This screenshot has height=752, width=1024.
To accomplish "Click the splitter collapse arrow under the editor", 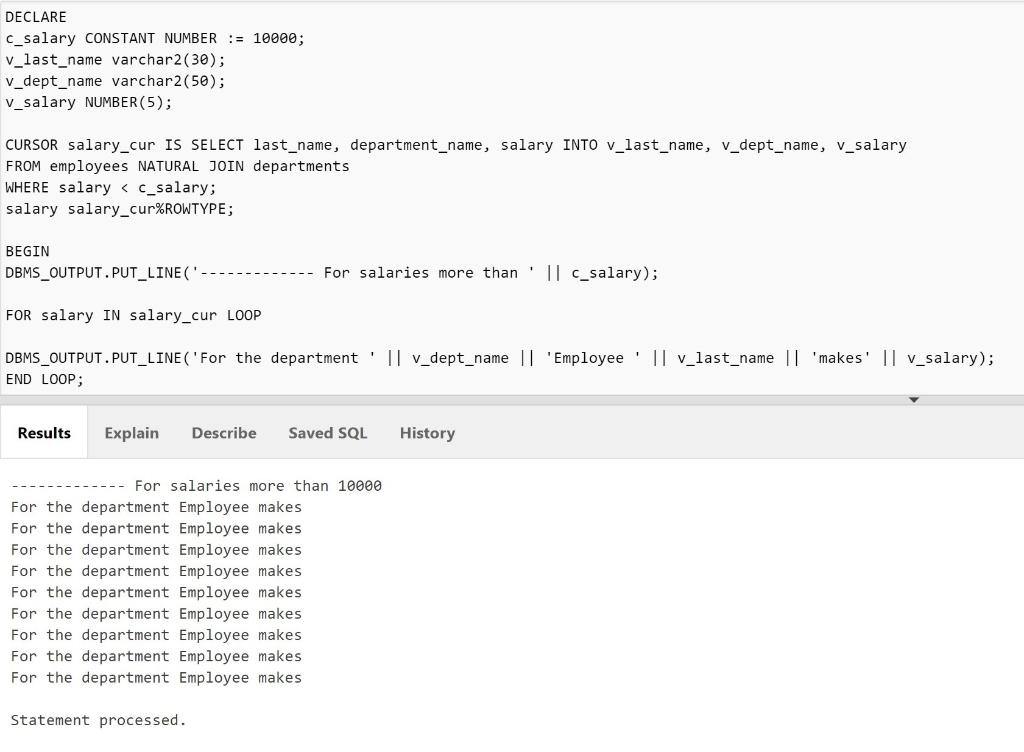I will pos(913,400).
